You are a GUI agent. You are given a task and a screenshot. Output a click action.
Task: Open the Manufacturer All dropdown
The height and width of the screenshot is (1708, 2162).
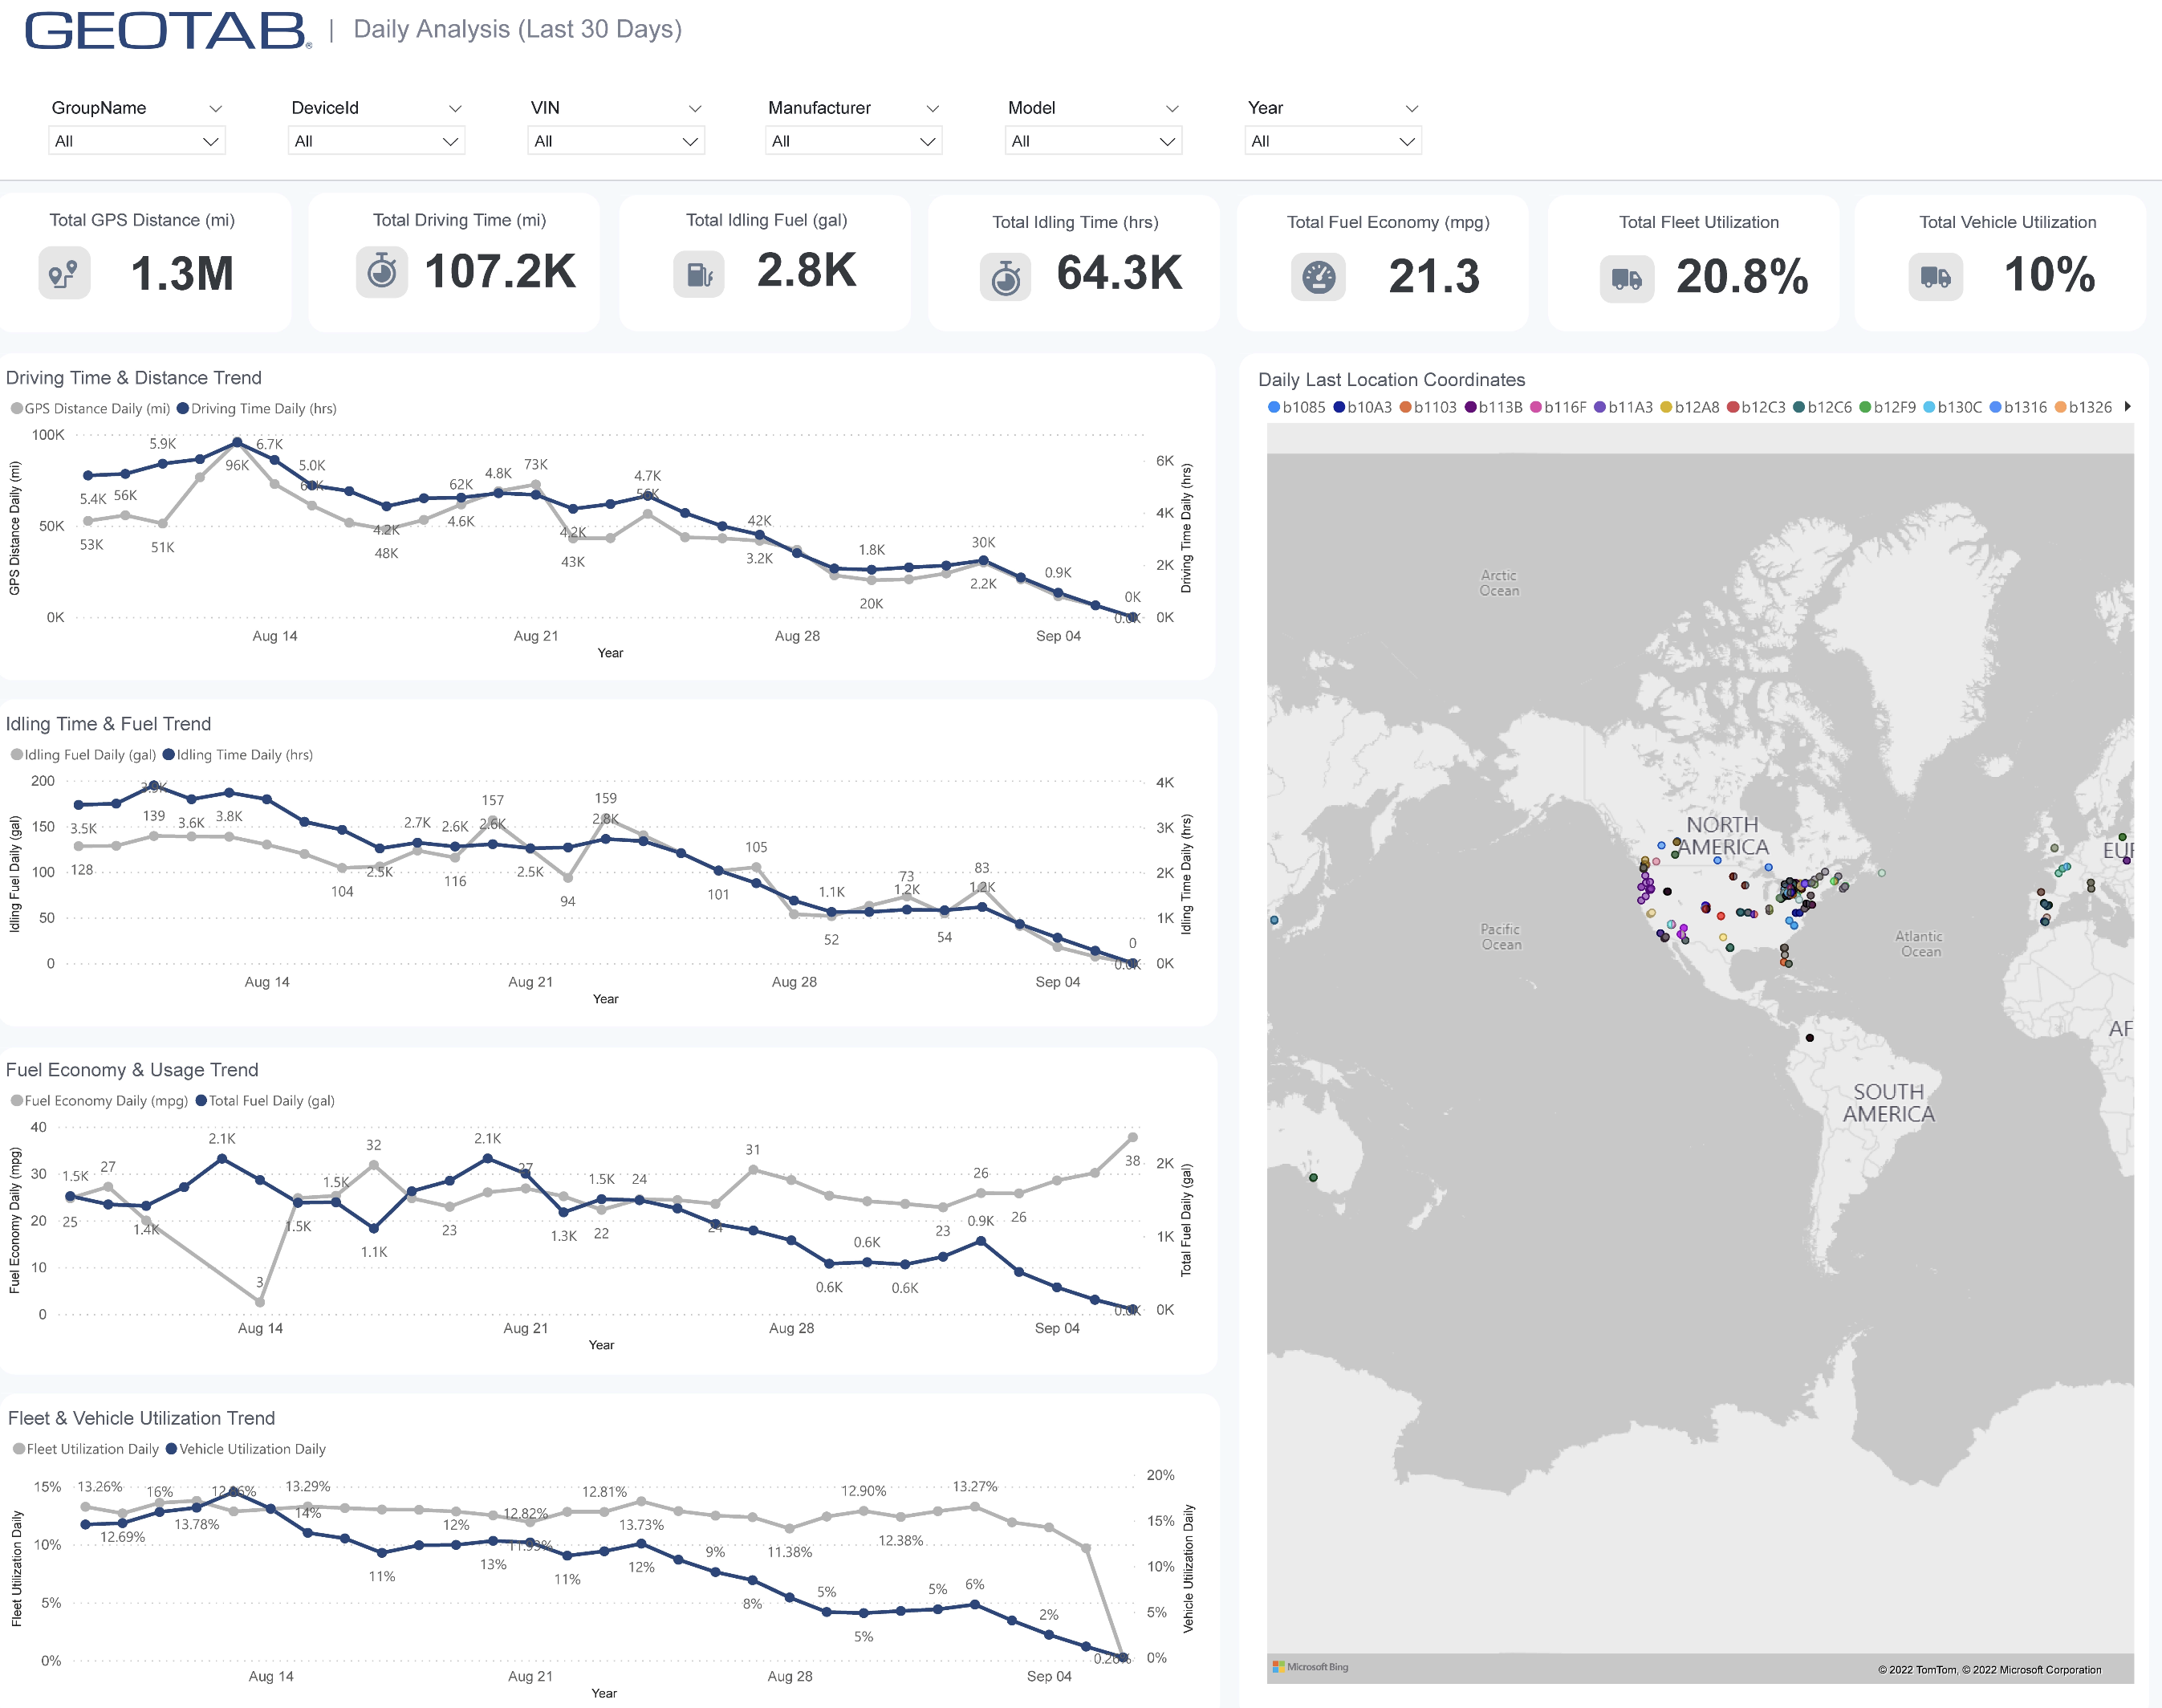coord(854,141)
